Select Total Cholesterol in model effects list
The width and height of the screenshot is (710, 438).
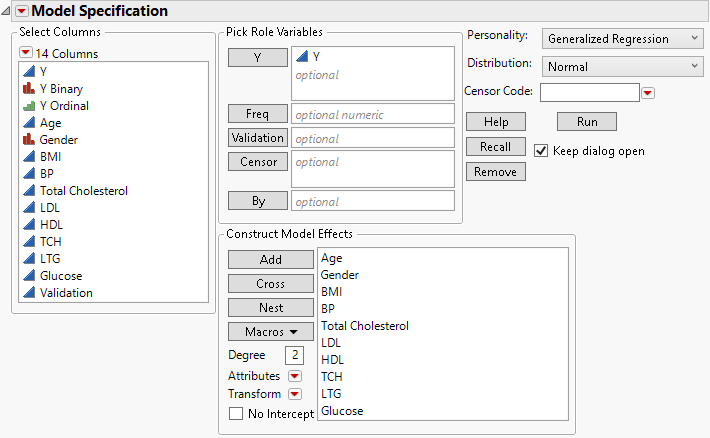coord(364,326)
